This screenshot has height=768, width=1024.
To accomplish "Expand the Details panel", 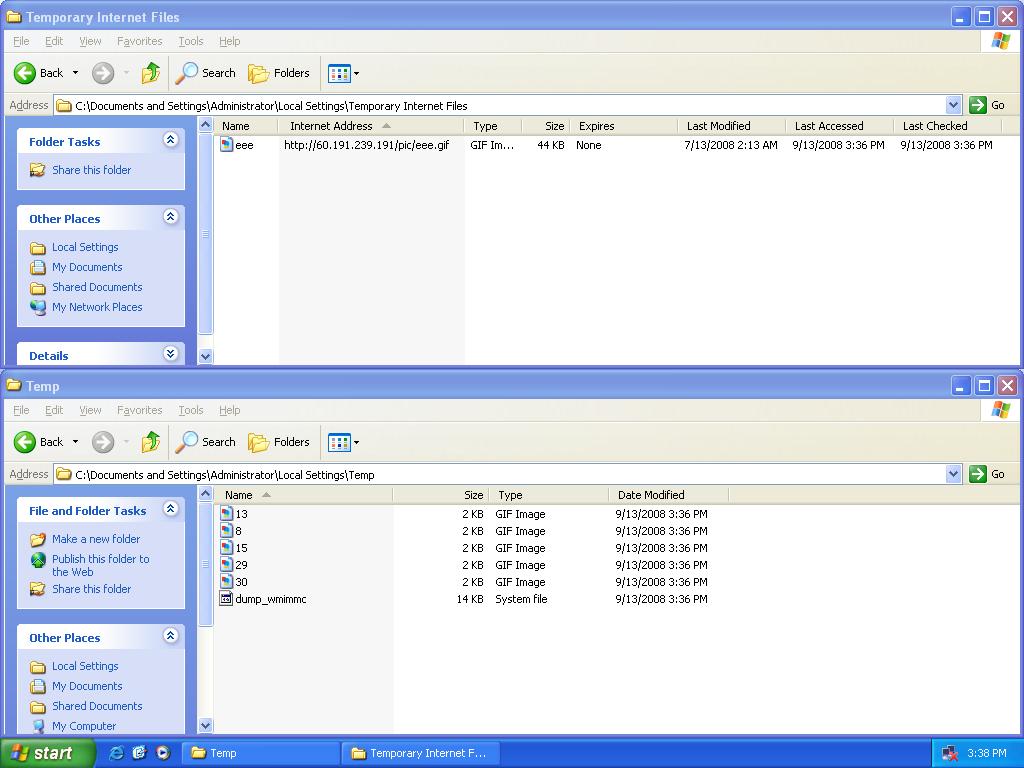I will [x=170, y=355].
